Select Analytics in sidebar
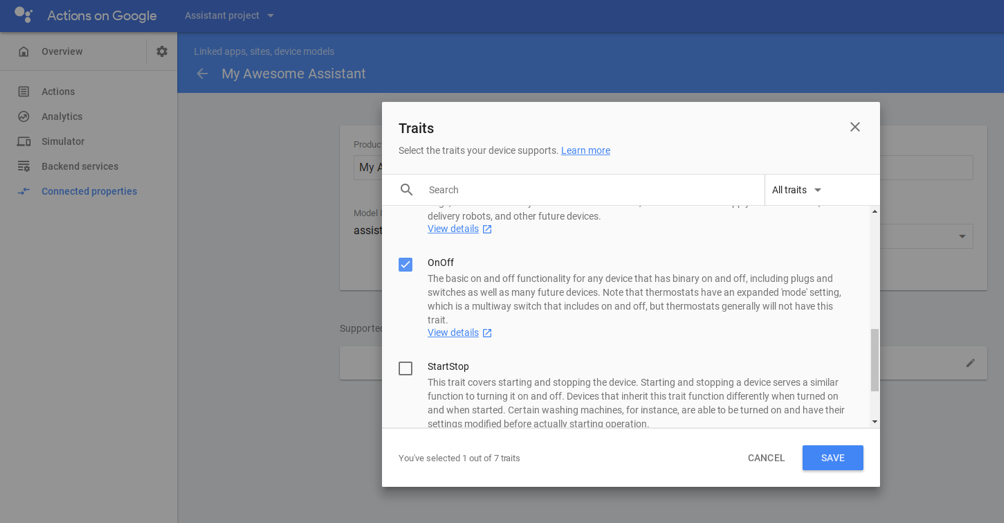The height and width of the screenshot is (523, 1004). 62,117
